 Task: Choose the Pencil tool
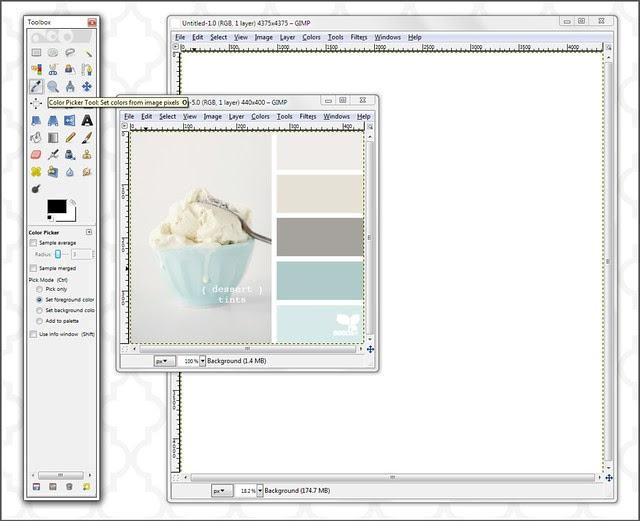coord(70,137)
